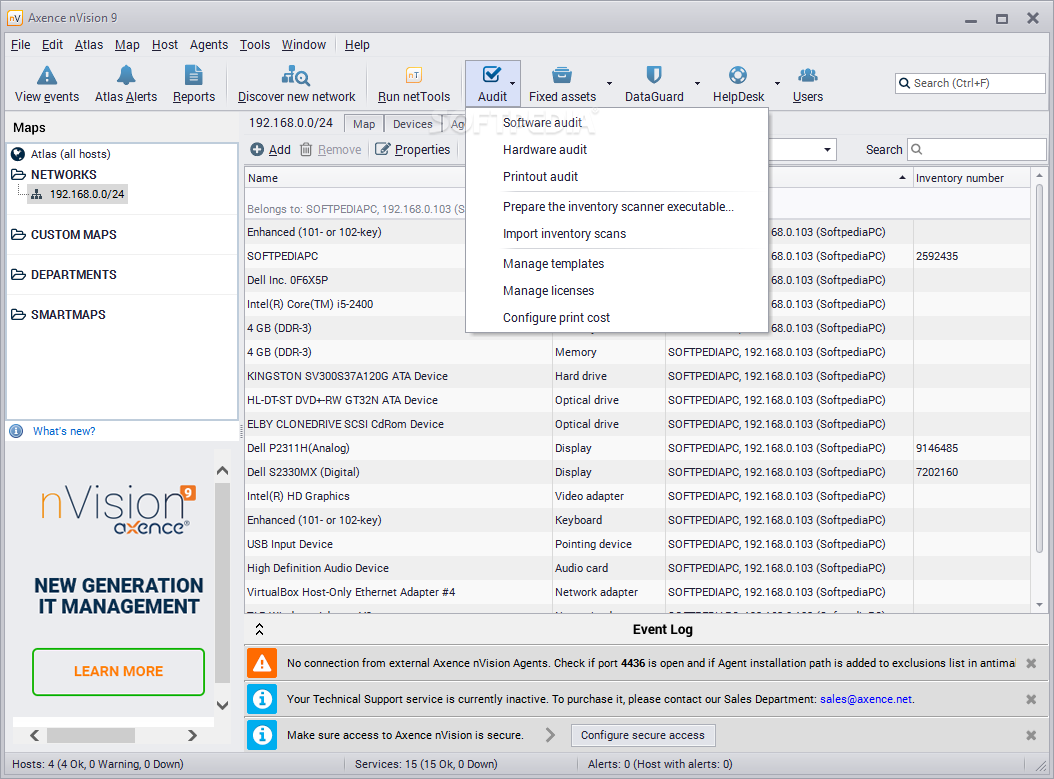Expand DataGuard dropdown arrow
This screenshot has height=779, width=1054.
697,83
